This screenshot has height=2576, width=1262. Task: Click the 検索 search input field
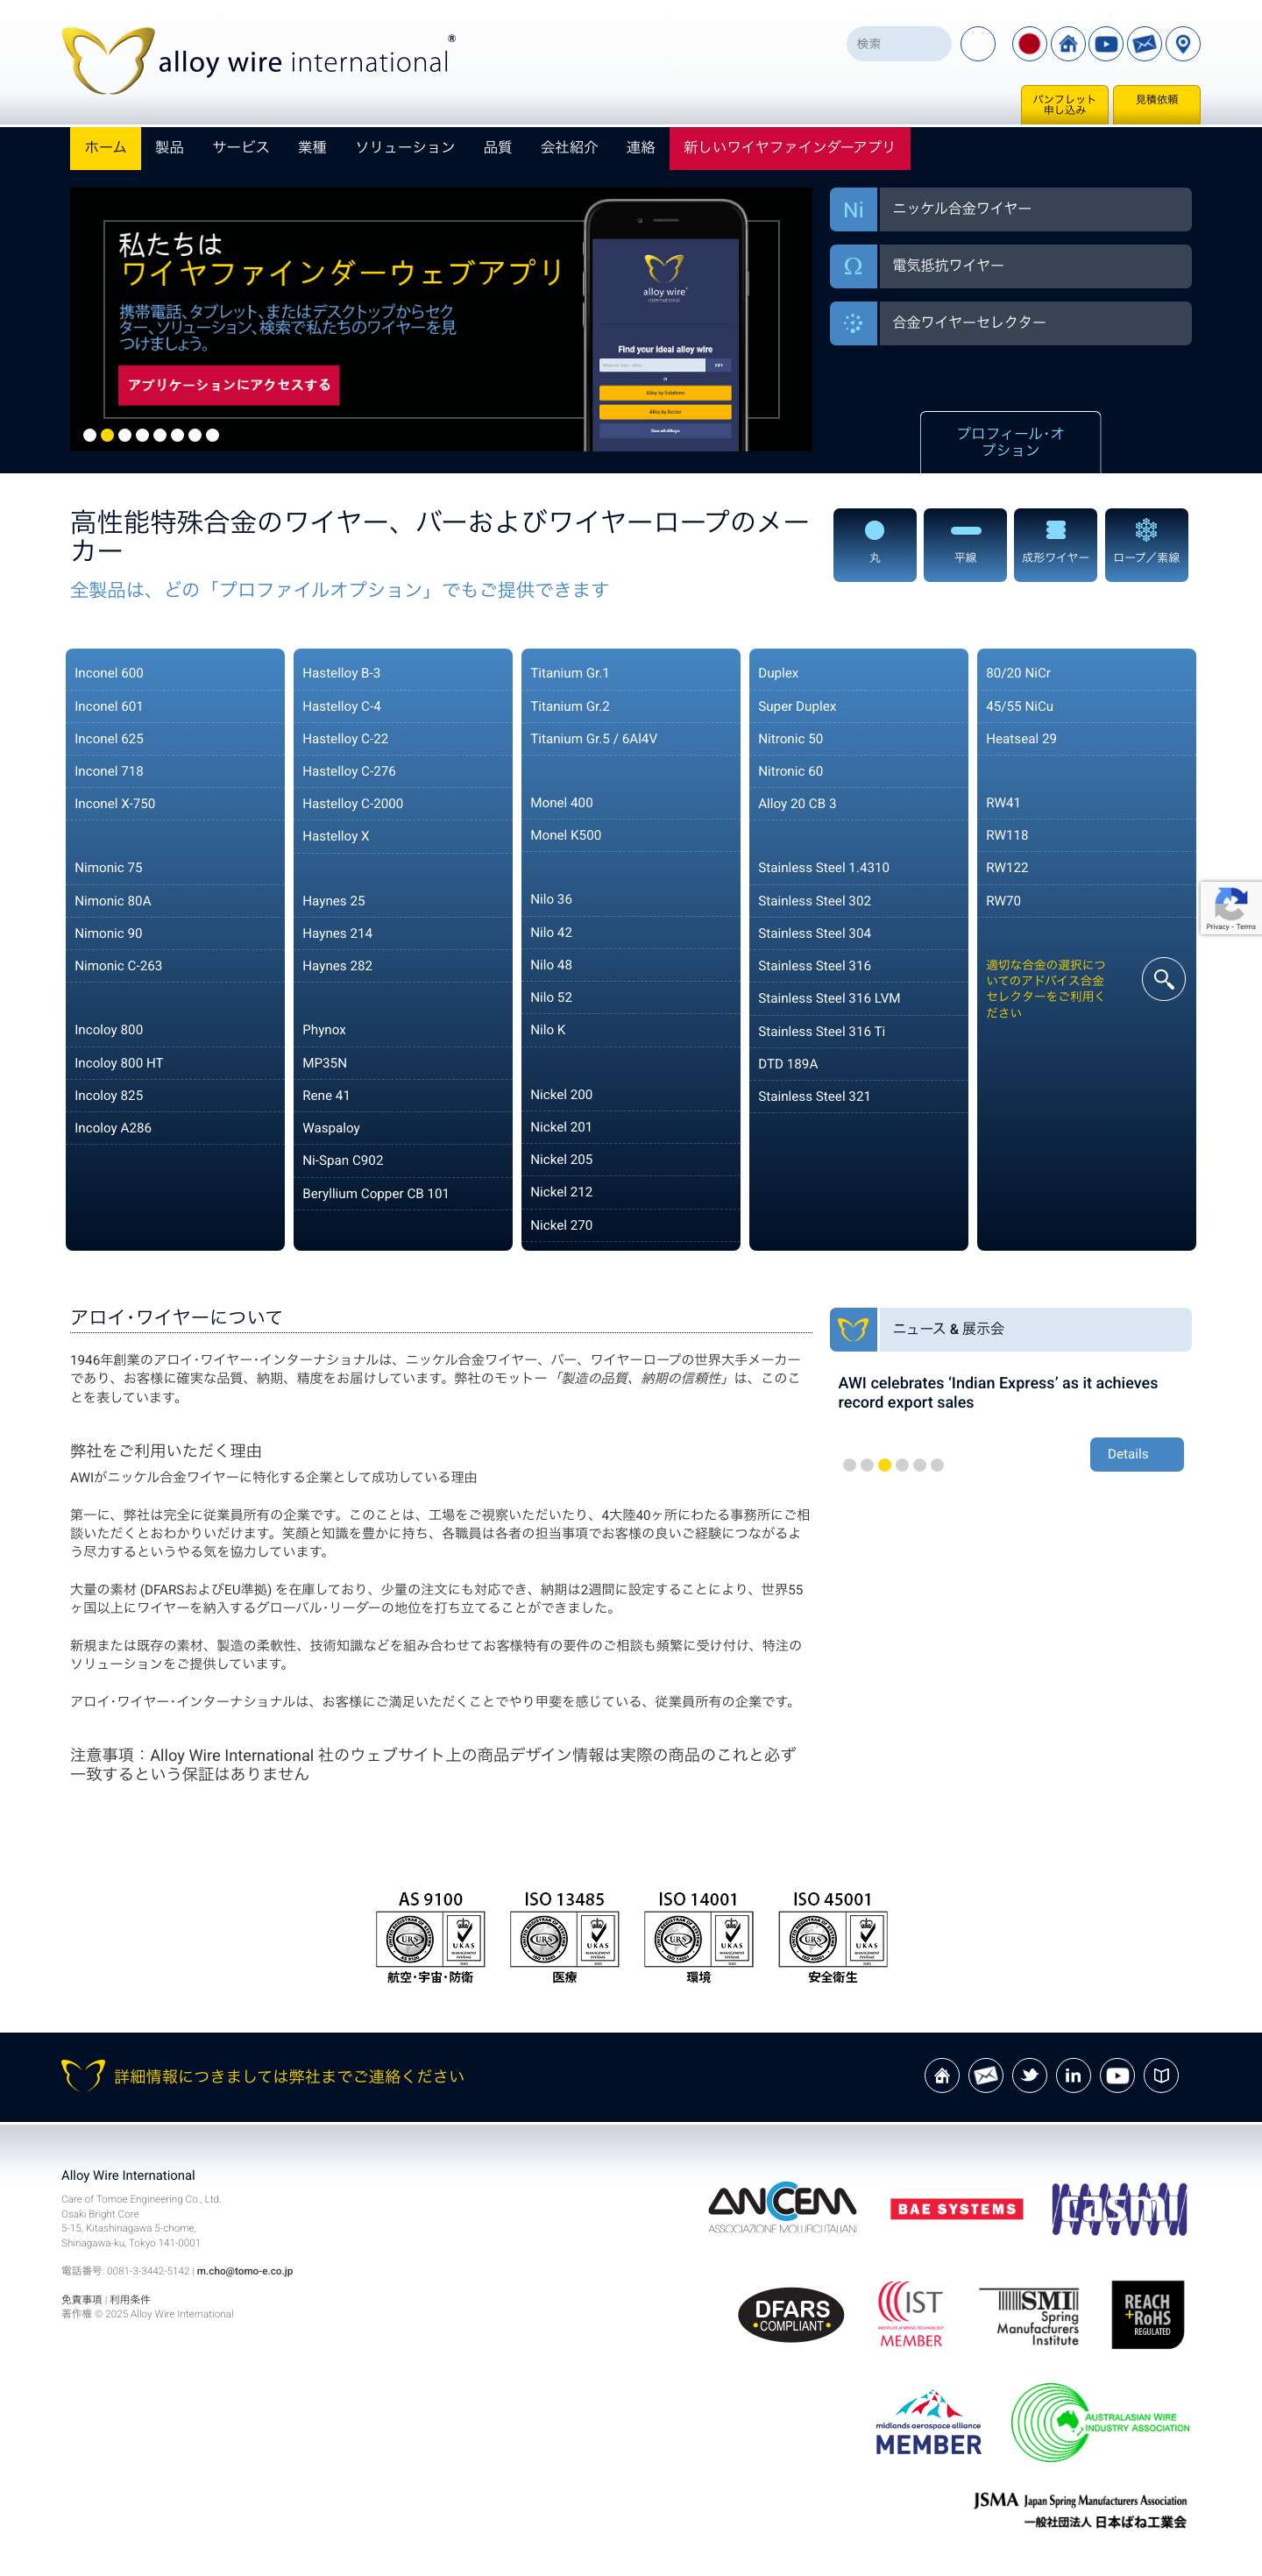[x=898, y=44]
